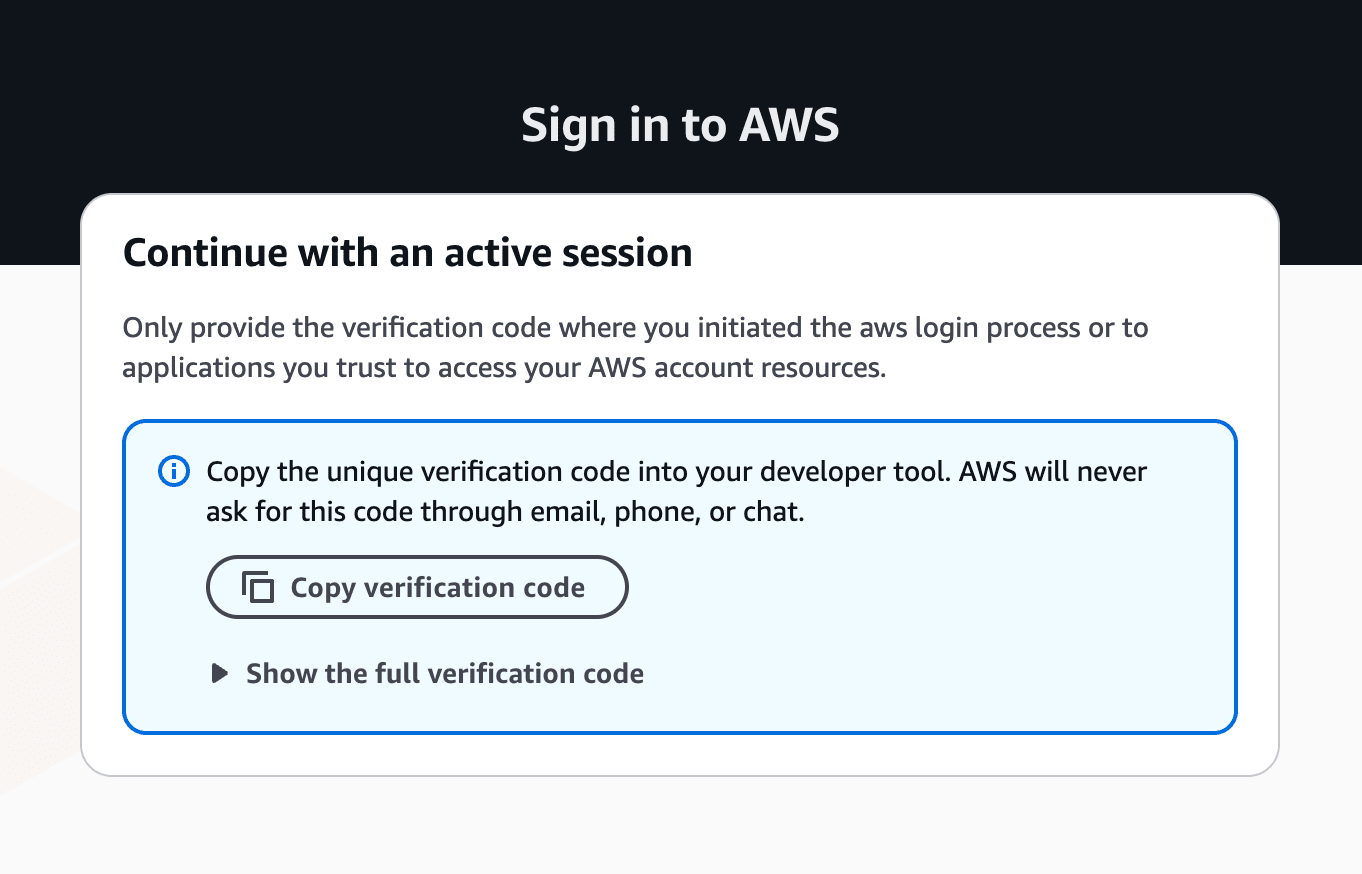This screenshot has height=874, width=1362.
Task: Click the 'Continue with an active session' heading
Action: 407,252
